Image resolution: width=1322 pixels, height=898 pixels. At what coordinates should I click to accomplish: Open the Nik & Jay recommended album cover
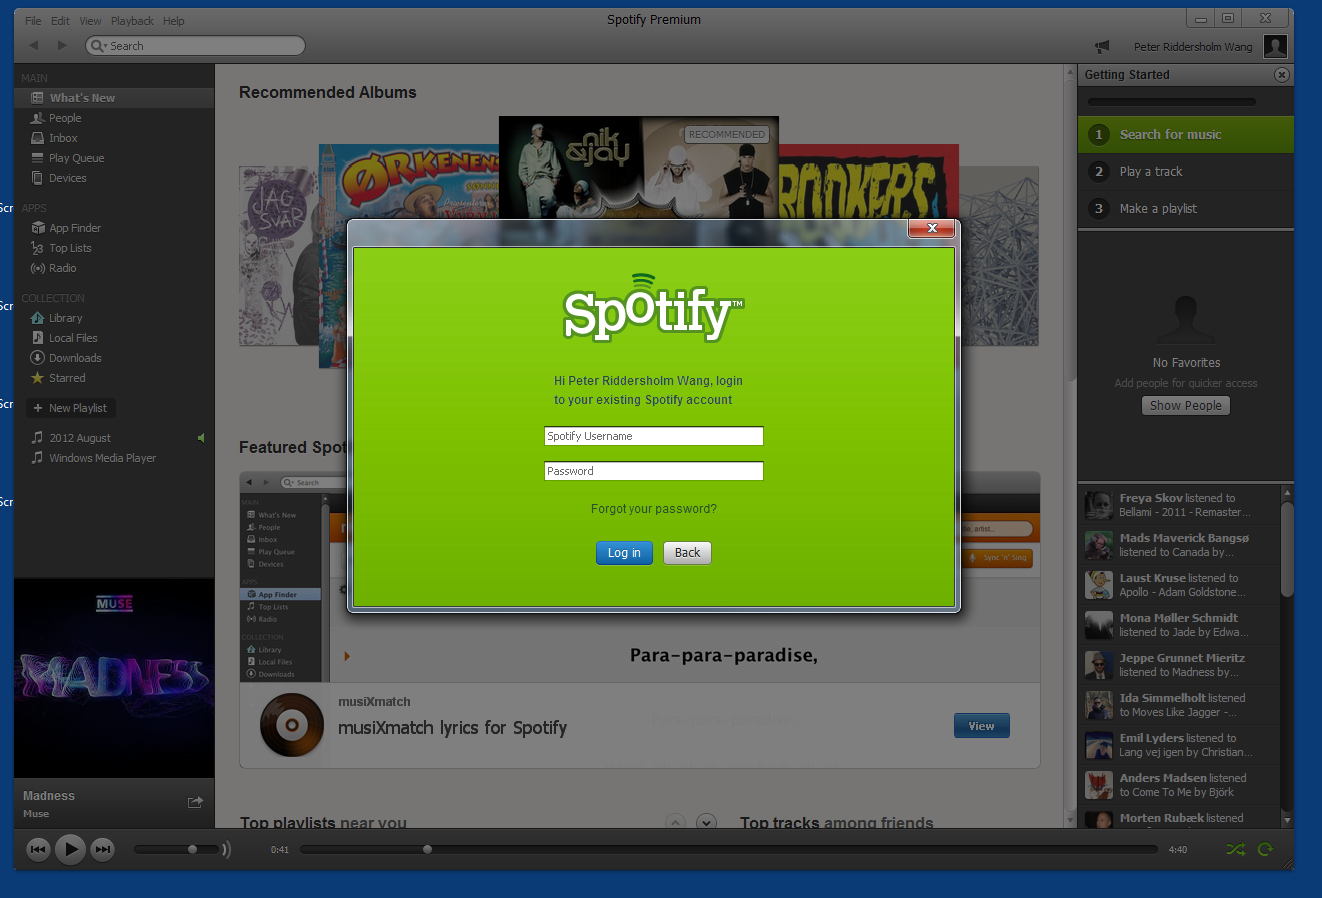(x=639, y=167)
